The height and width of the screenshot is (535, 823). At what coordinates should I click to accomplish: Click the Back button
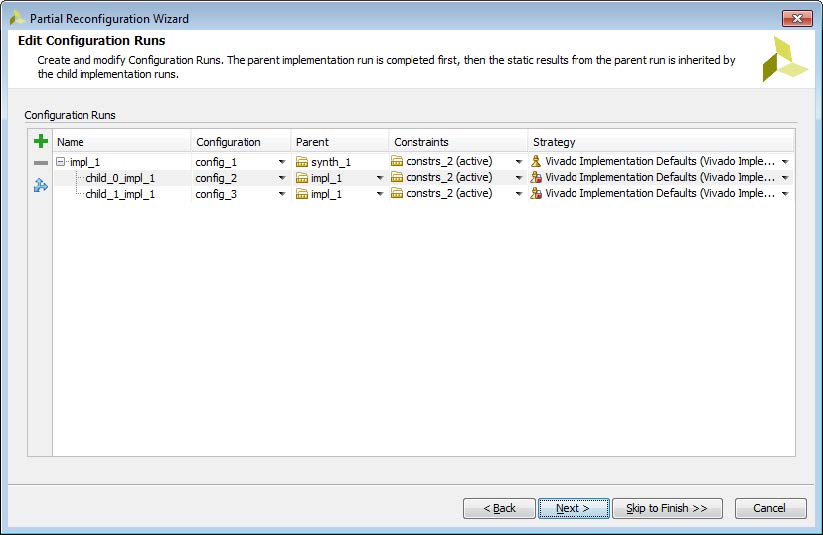coord(499,508)
